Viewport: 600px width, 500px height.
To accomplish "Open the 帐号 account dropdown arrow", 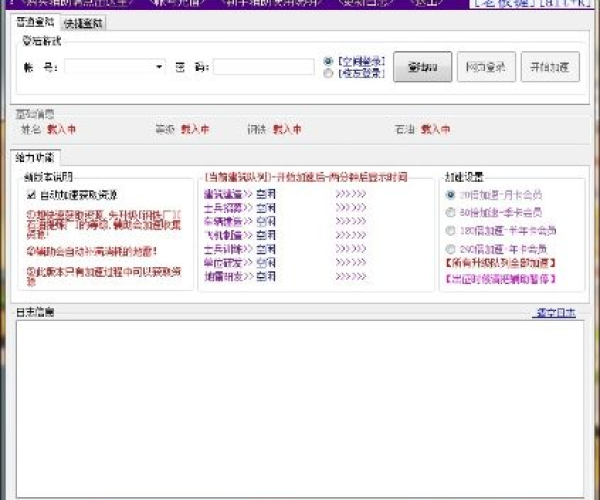I will pos(159,67).
